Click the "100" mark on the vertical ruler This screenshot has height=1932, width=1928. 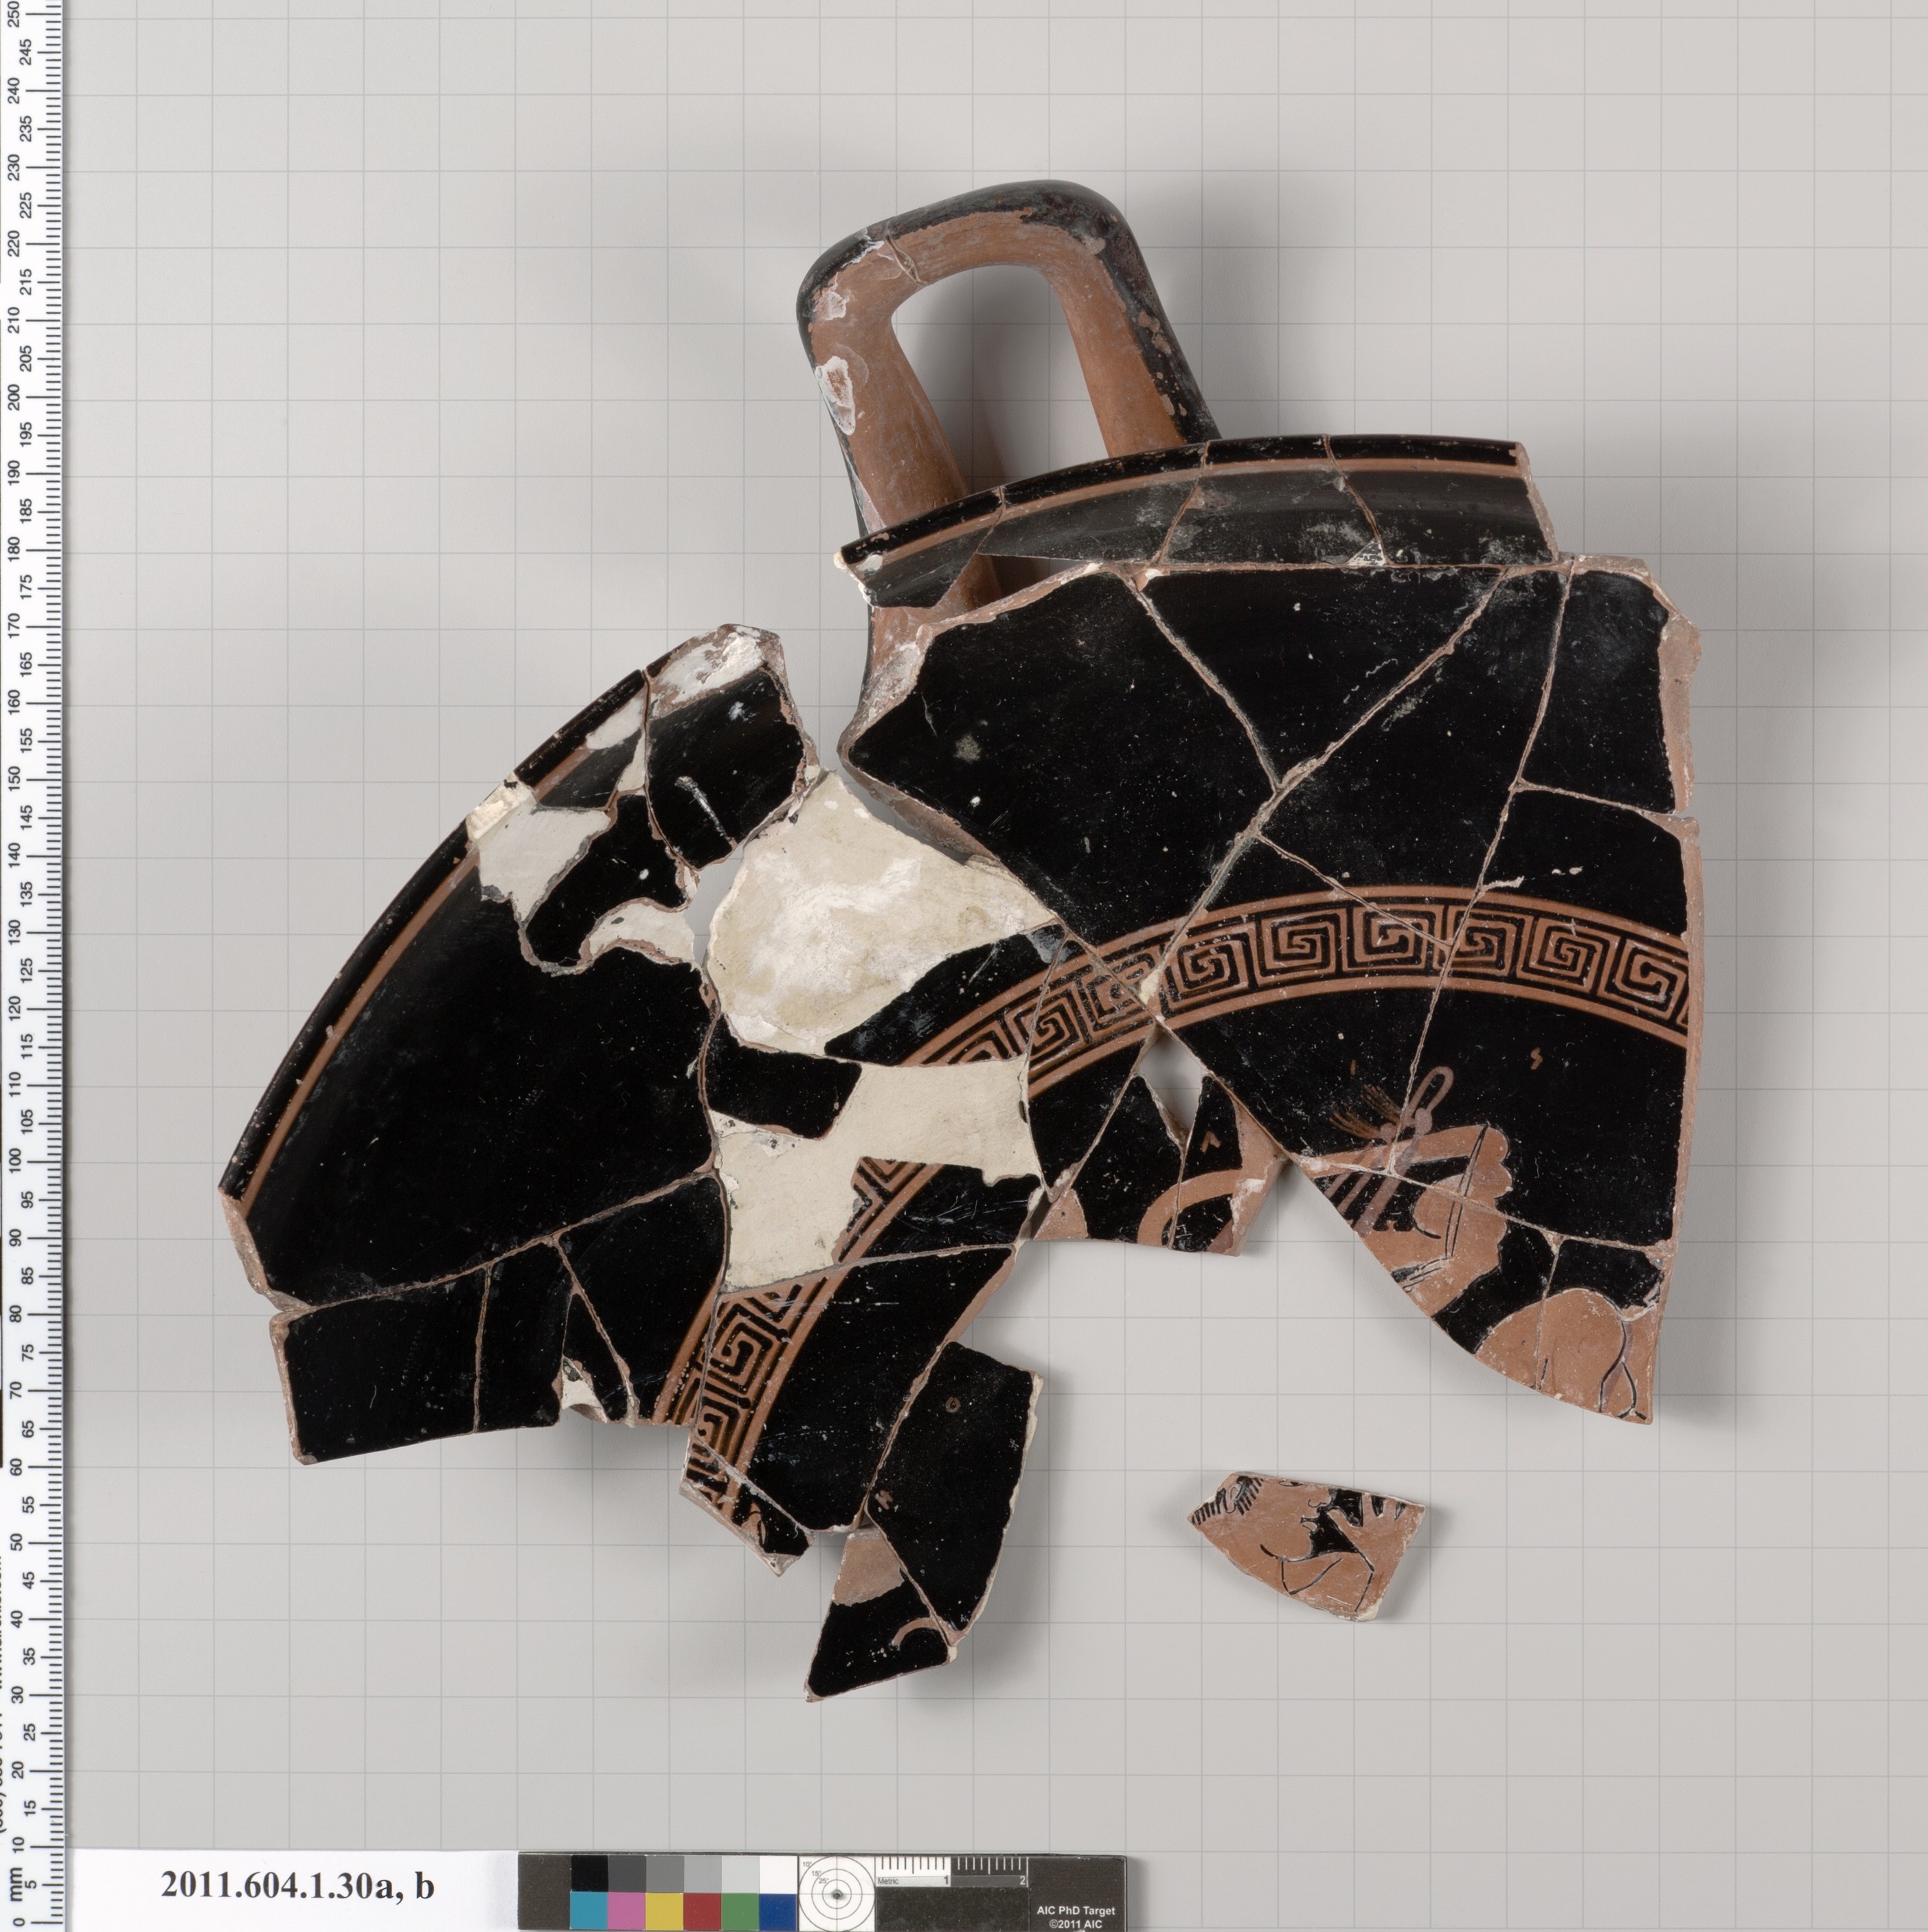click(x=14, y=1160)
